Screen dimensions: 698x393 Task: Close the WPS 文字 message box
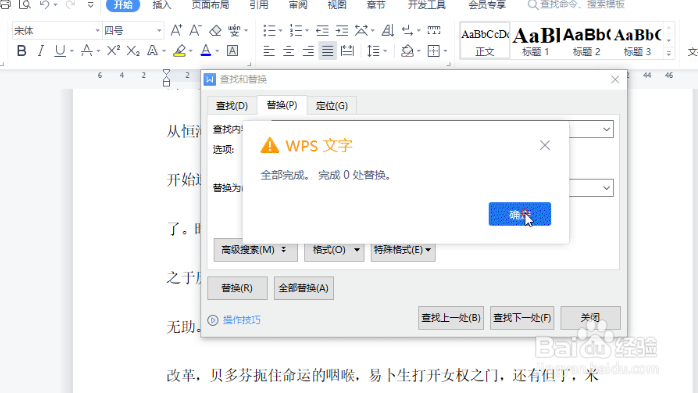tap(544, 146)
